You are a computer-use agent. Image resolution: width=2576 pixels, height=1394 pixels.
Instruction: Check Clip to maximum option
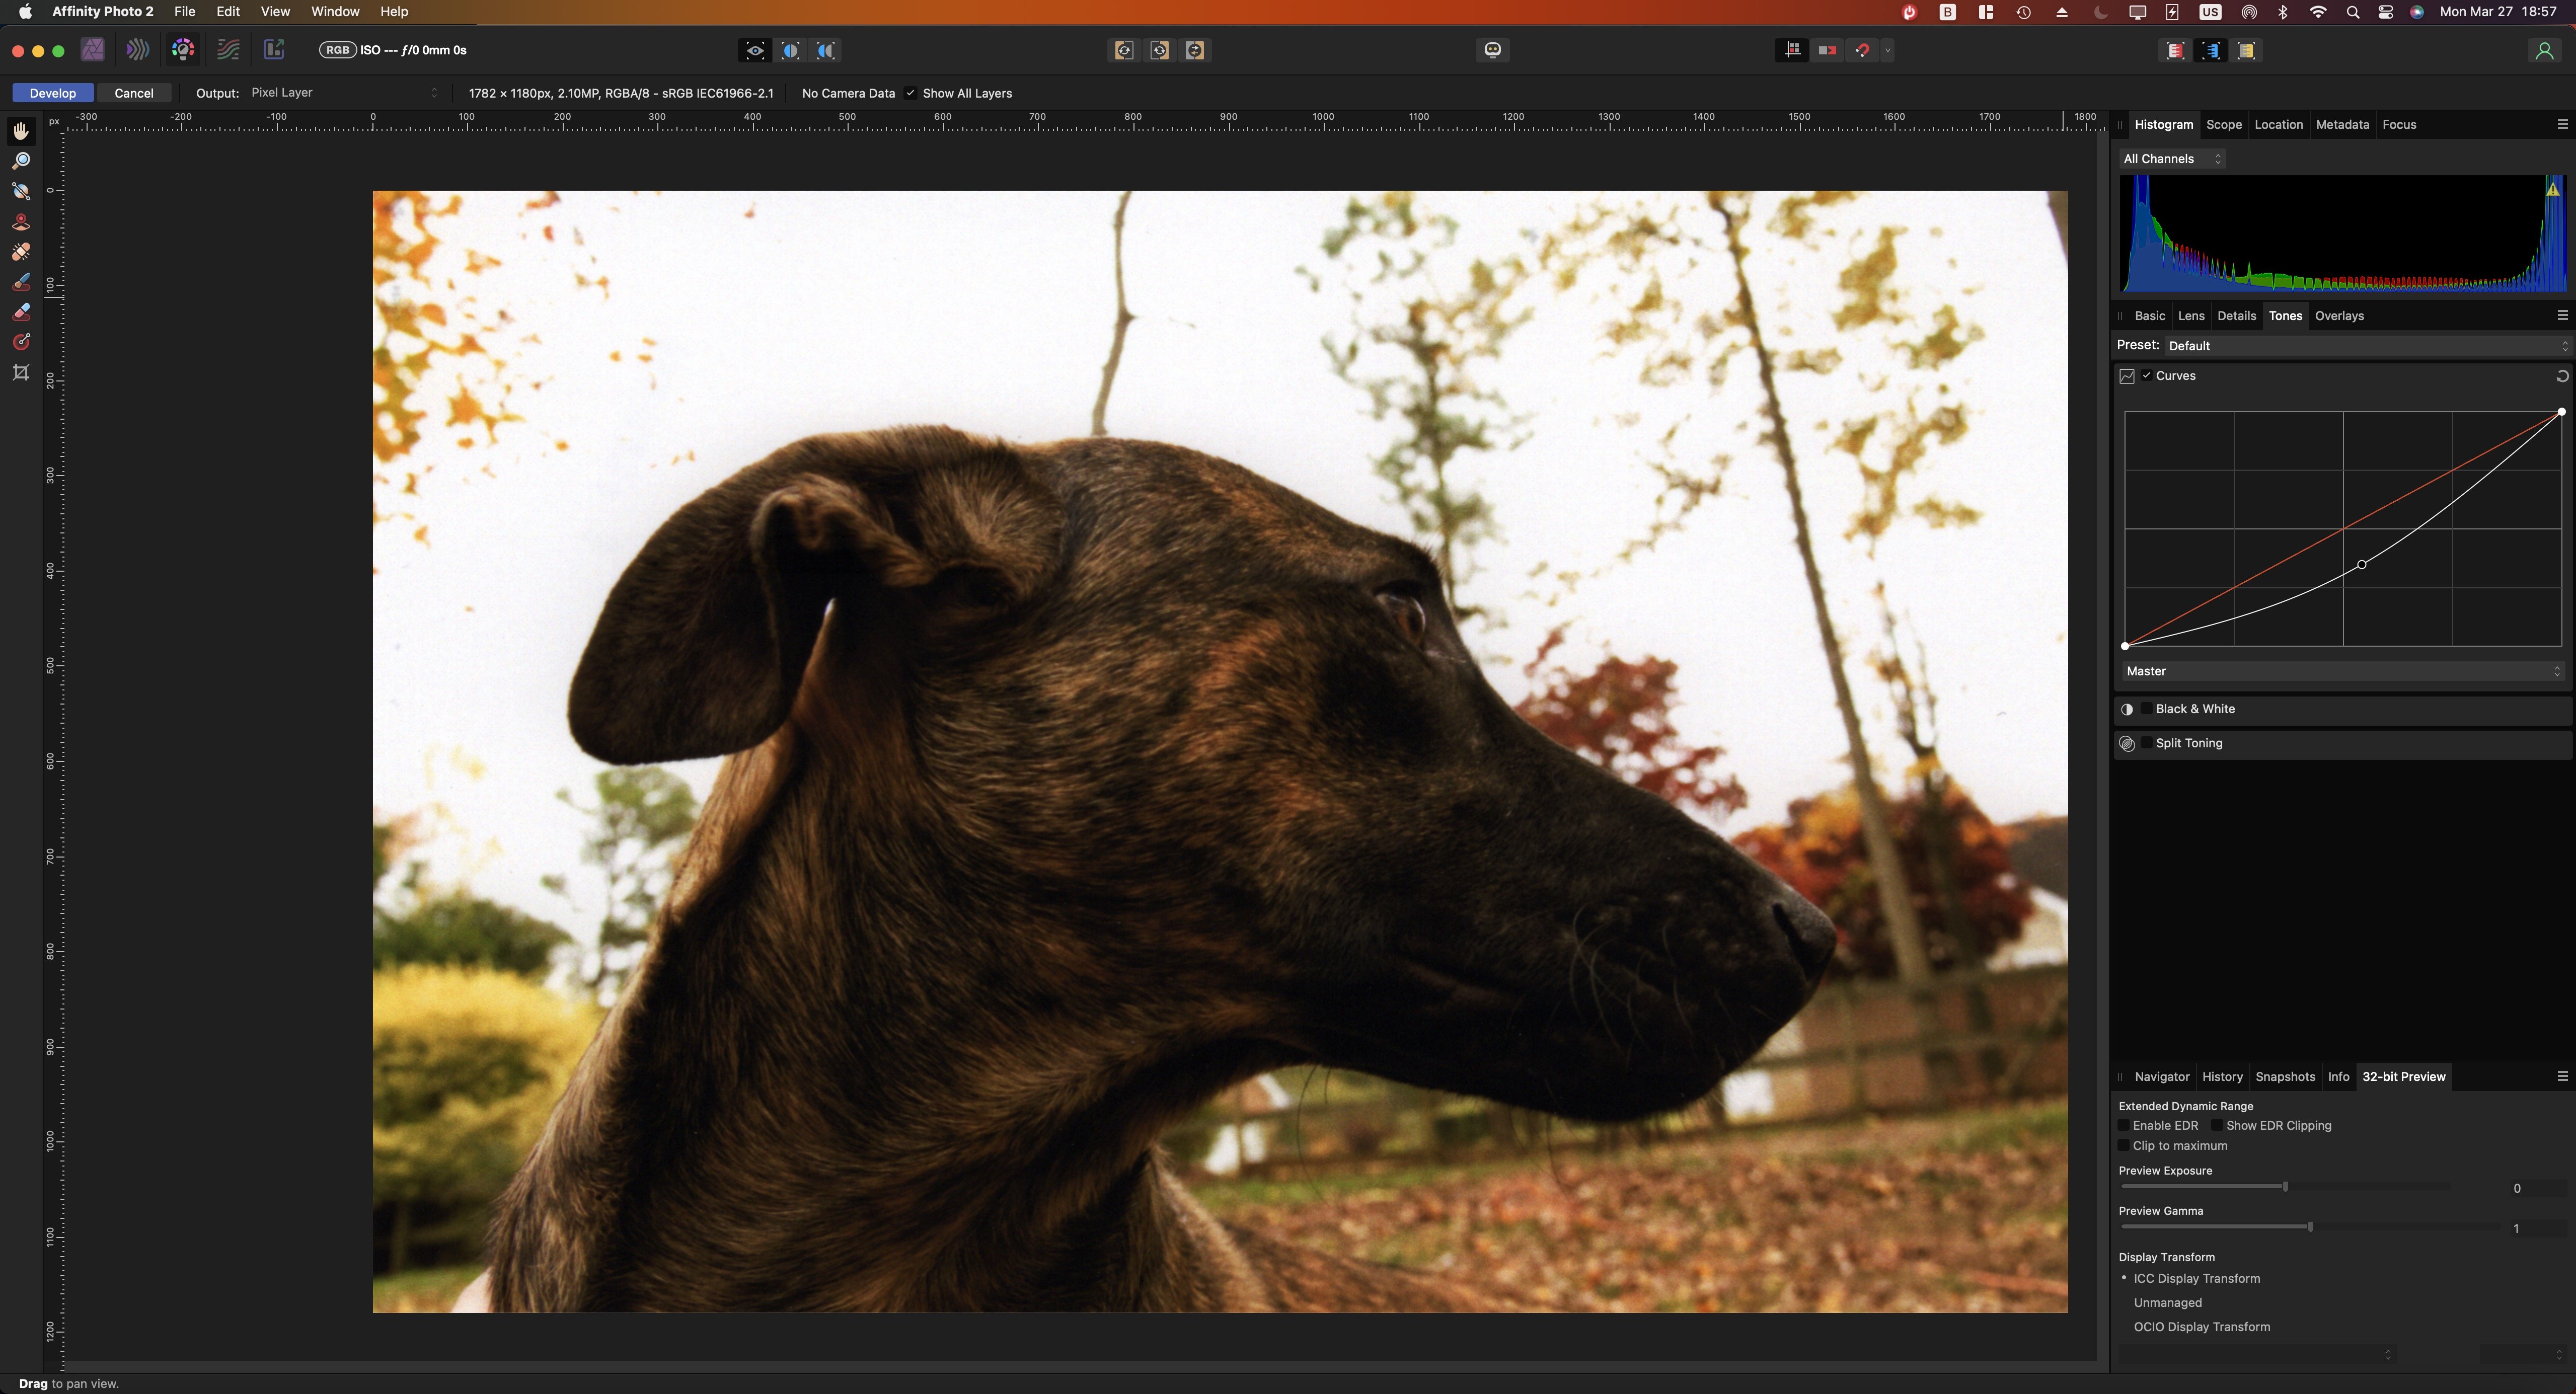click(2124, 1146)
